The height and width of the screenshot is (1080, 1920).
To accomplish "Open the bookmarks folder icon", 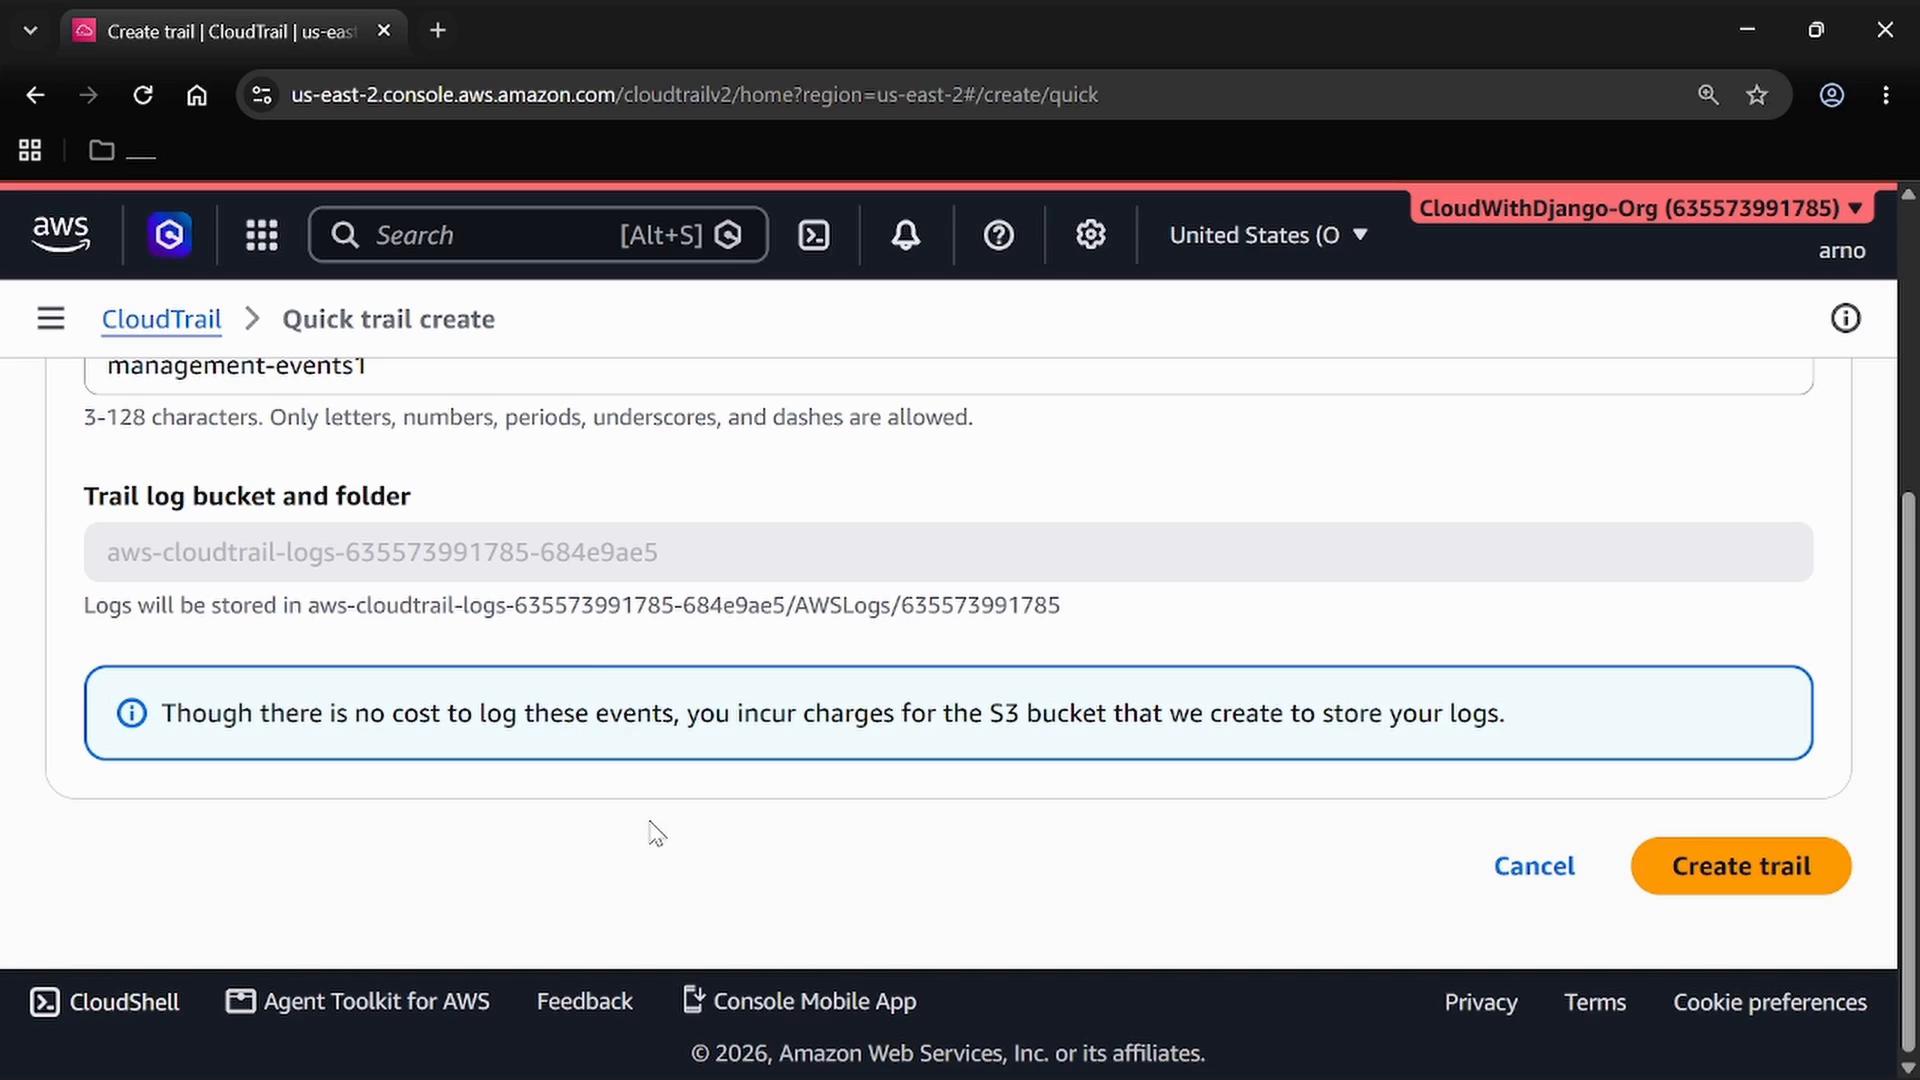I will click(x=102, y=150).
